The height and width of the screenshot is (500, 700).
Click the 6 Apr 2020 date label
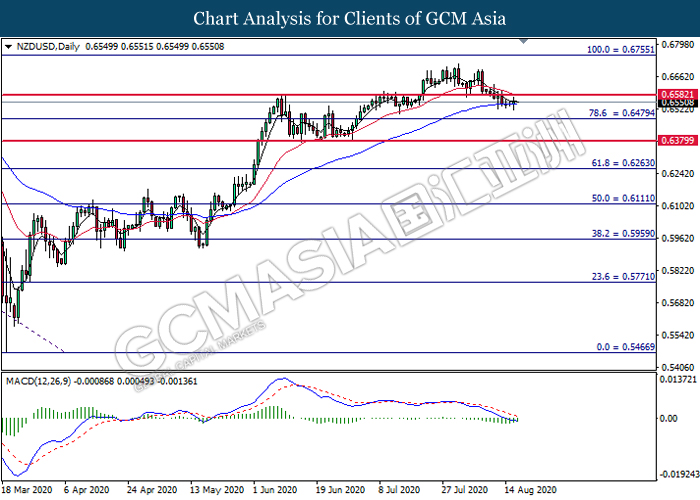[x=87, y=490]
